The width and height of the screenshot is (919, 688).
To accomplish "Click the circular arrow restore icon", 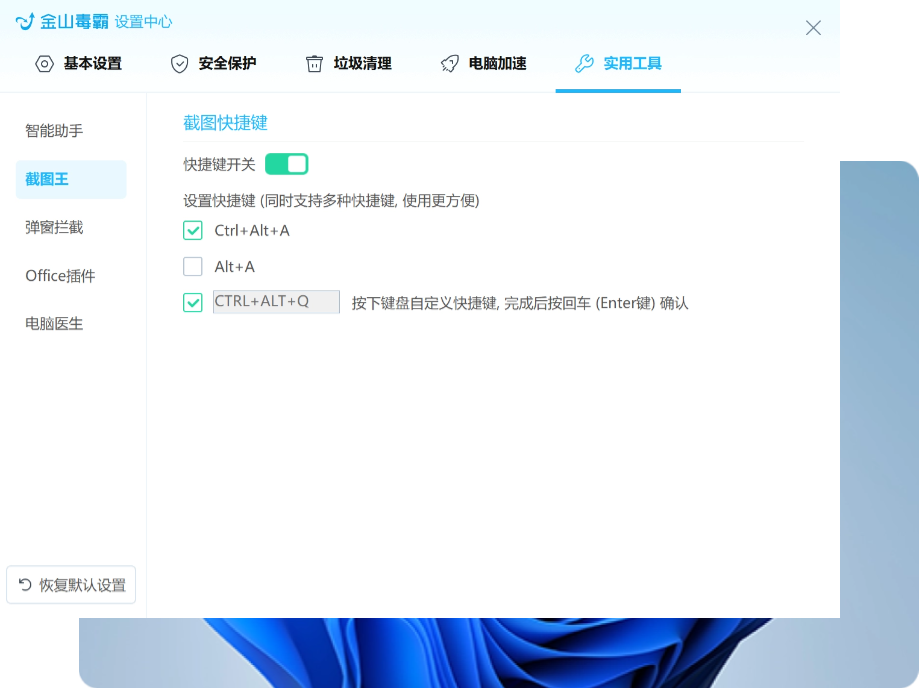I will 25,585.
